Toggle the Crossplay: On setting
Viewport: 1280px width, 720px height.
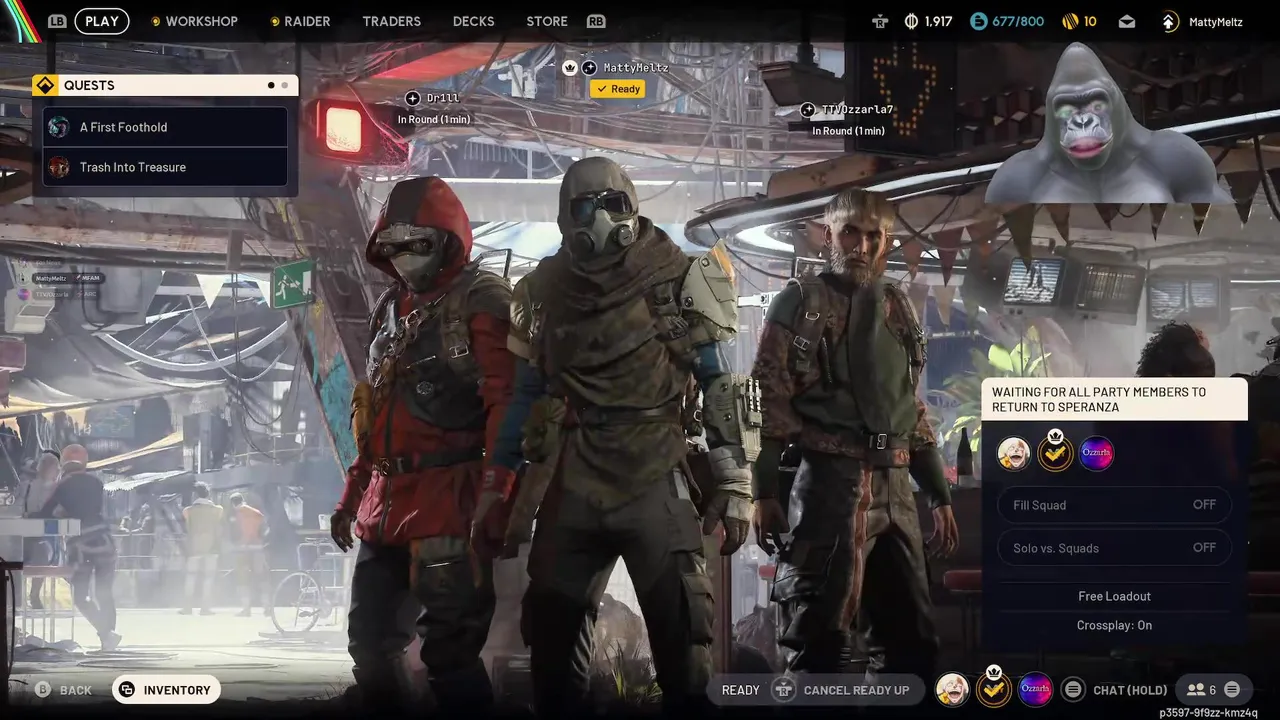point(1114,625)
